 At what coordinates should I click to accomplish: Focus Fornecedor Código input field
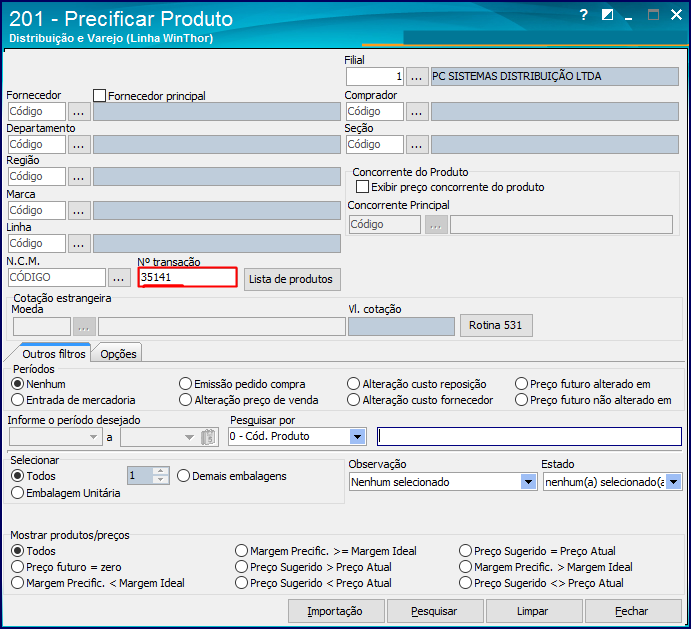pos(37,112)
